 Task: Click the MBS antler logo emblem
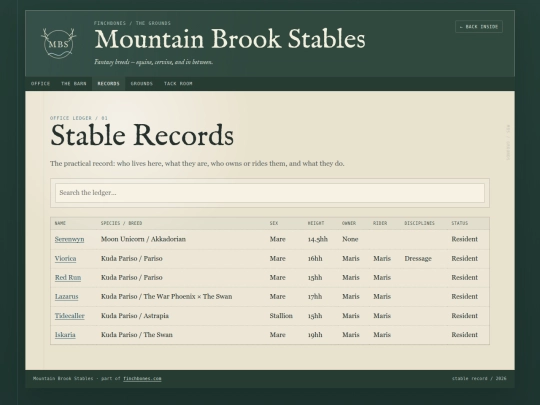point(59,43)
